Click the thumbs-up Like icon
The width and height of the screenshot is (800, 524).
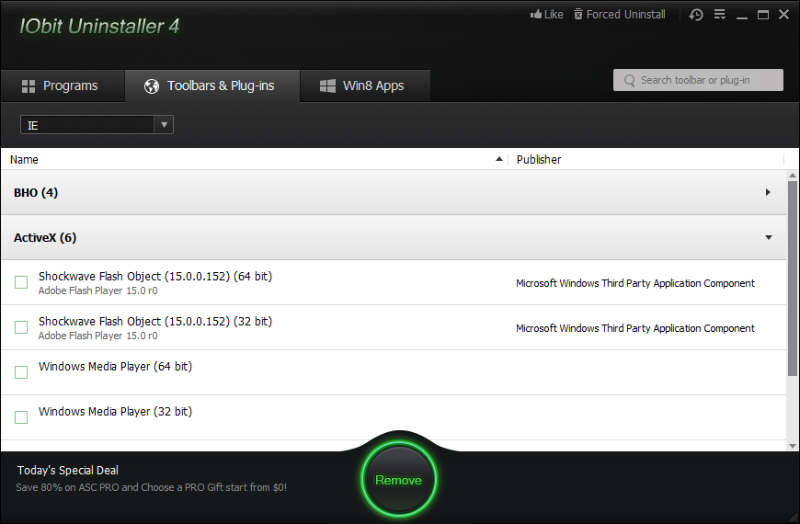coord(534,15)
